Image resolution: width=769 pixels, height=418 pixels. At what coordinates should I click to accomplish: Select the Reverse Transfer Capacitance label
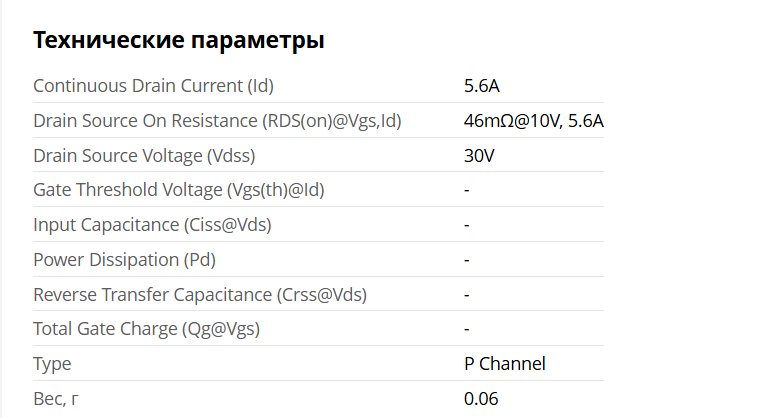click(200, 295)
